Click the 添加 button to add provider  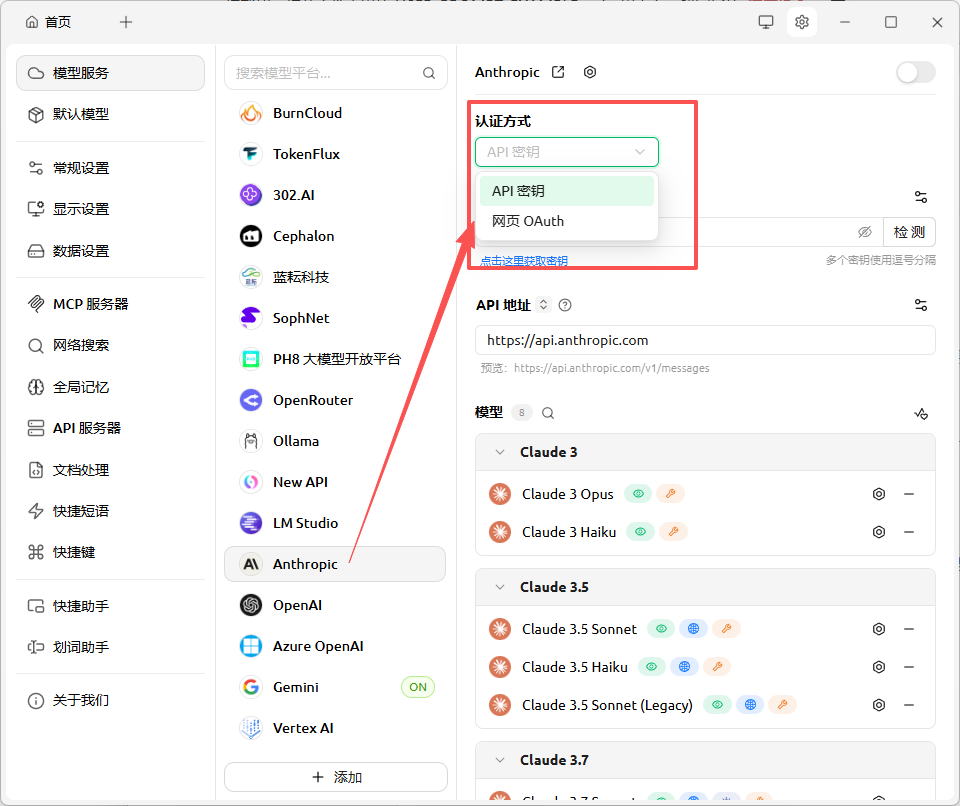click(336, 777)
